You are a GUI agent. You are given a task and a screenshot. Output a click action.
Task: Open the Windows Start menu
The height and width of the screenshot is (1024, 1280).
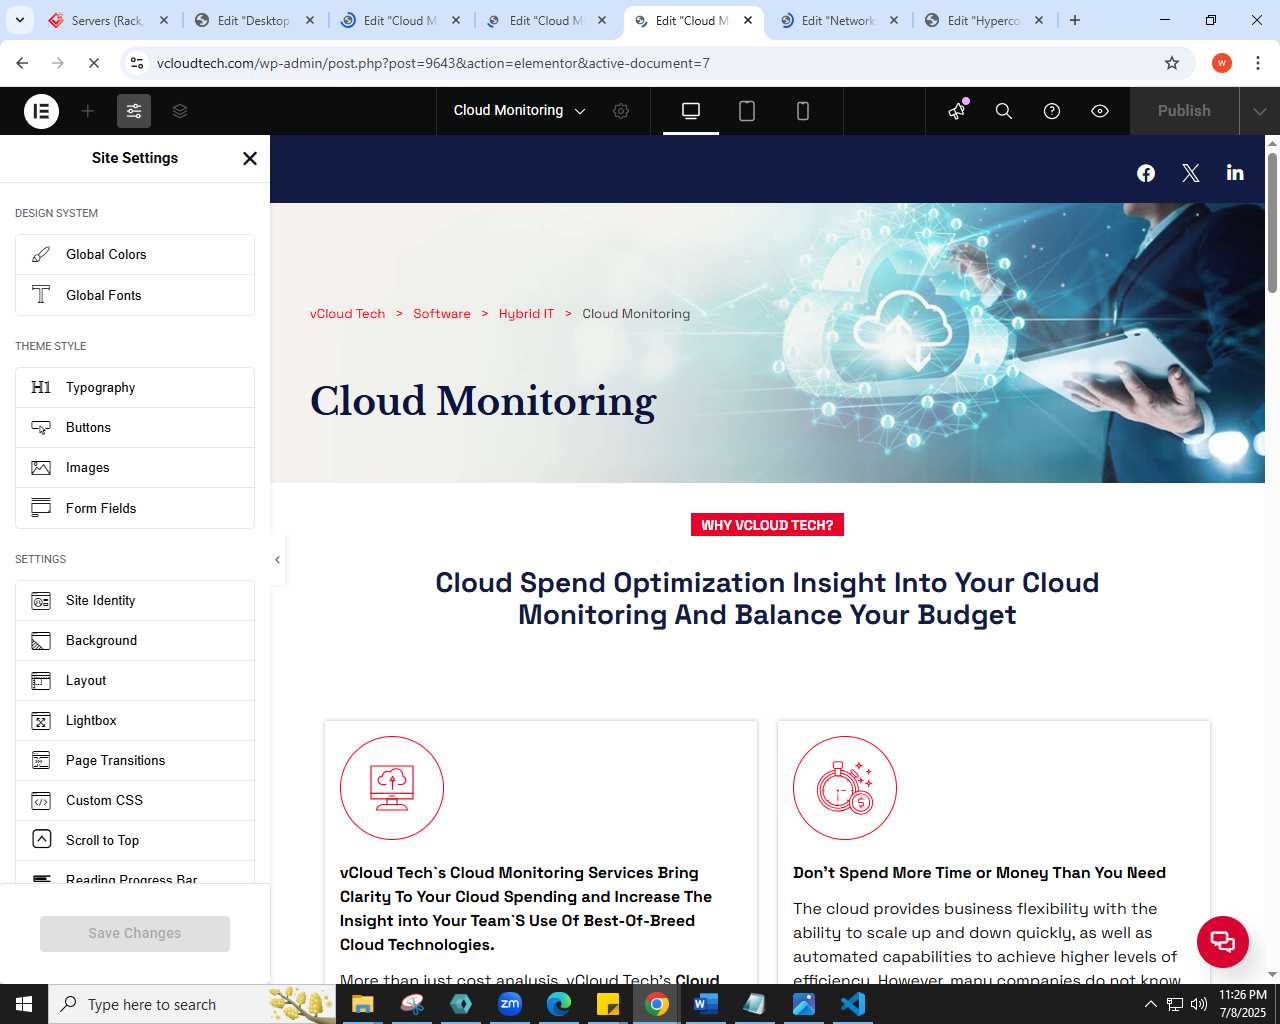24,1004
